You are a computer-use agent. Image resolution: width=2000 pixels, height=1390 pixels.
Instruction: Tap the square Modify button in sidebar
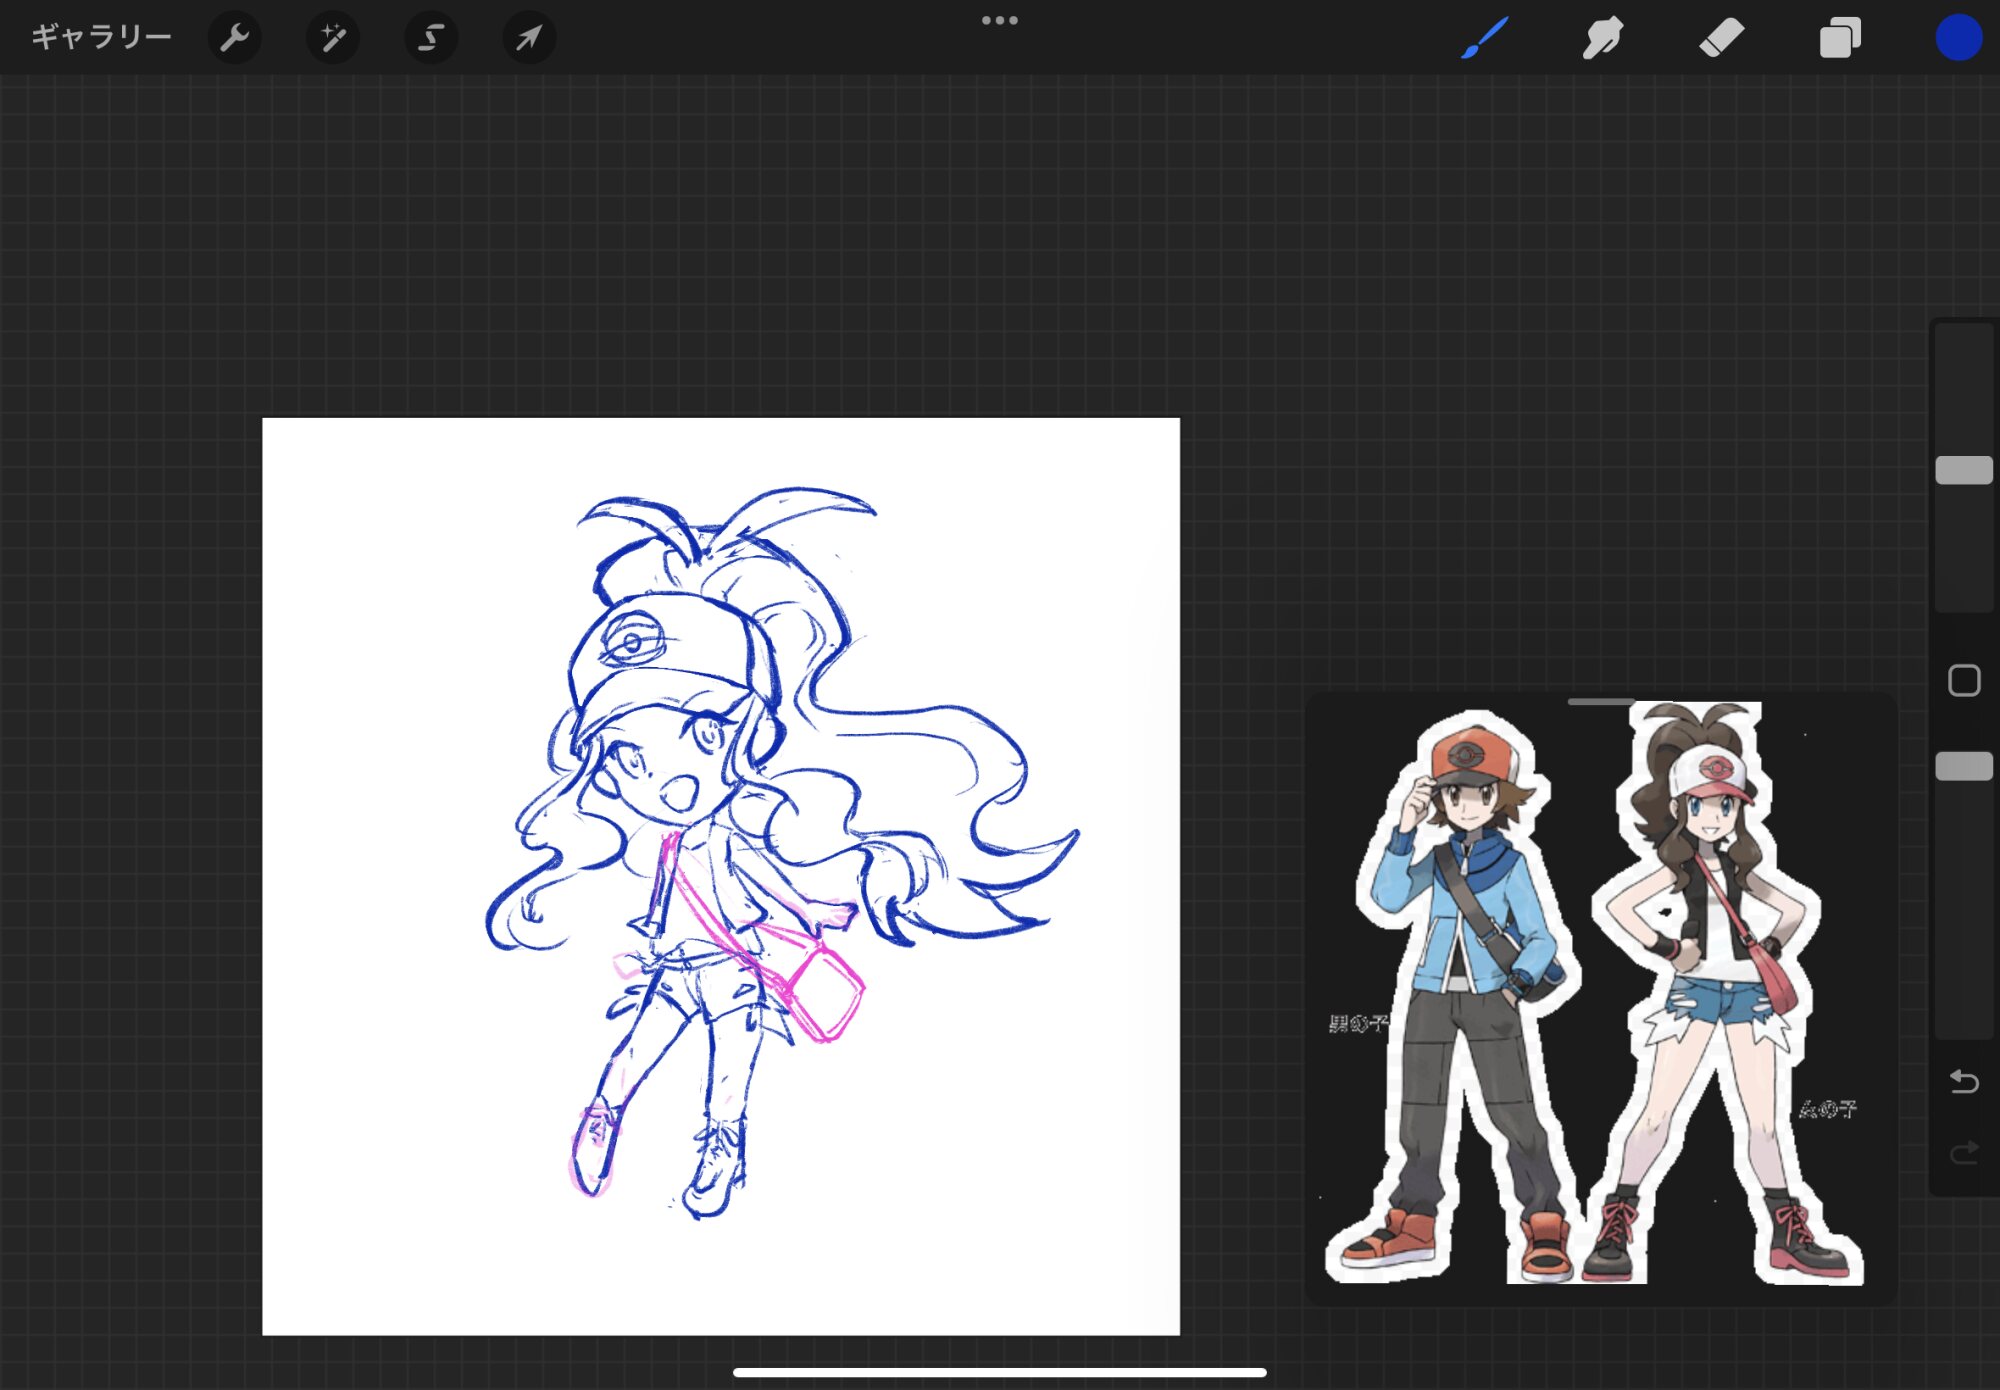(1964, 681)
